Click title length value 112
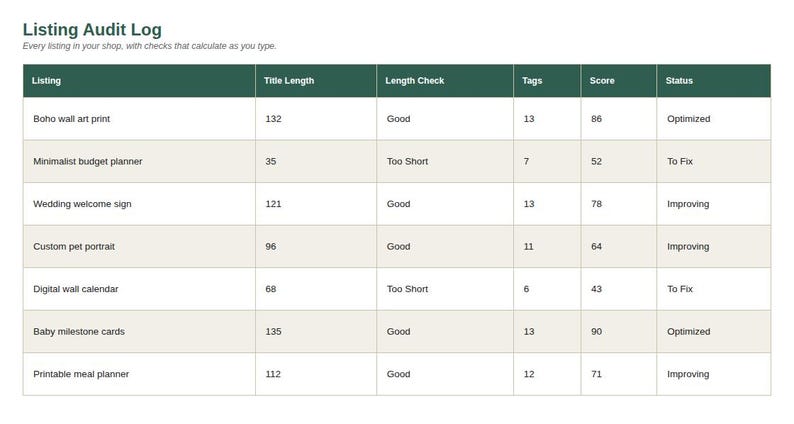Screen dimensions: 794x424 273,374
